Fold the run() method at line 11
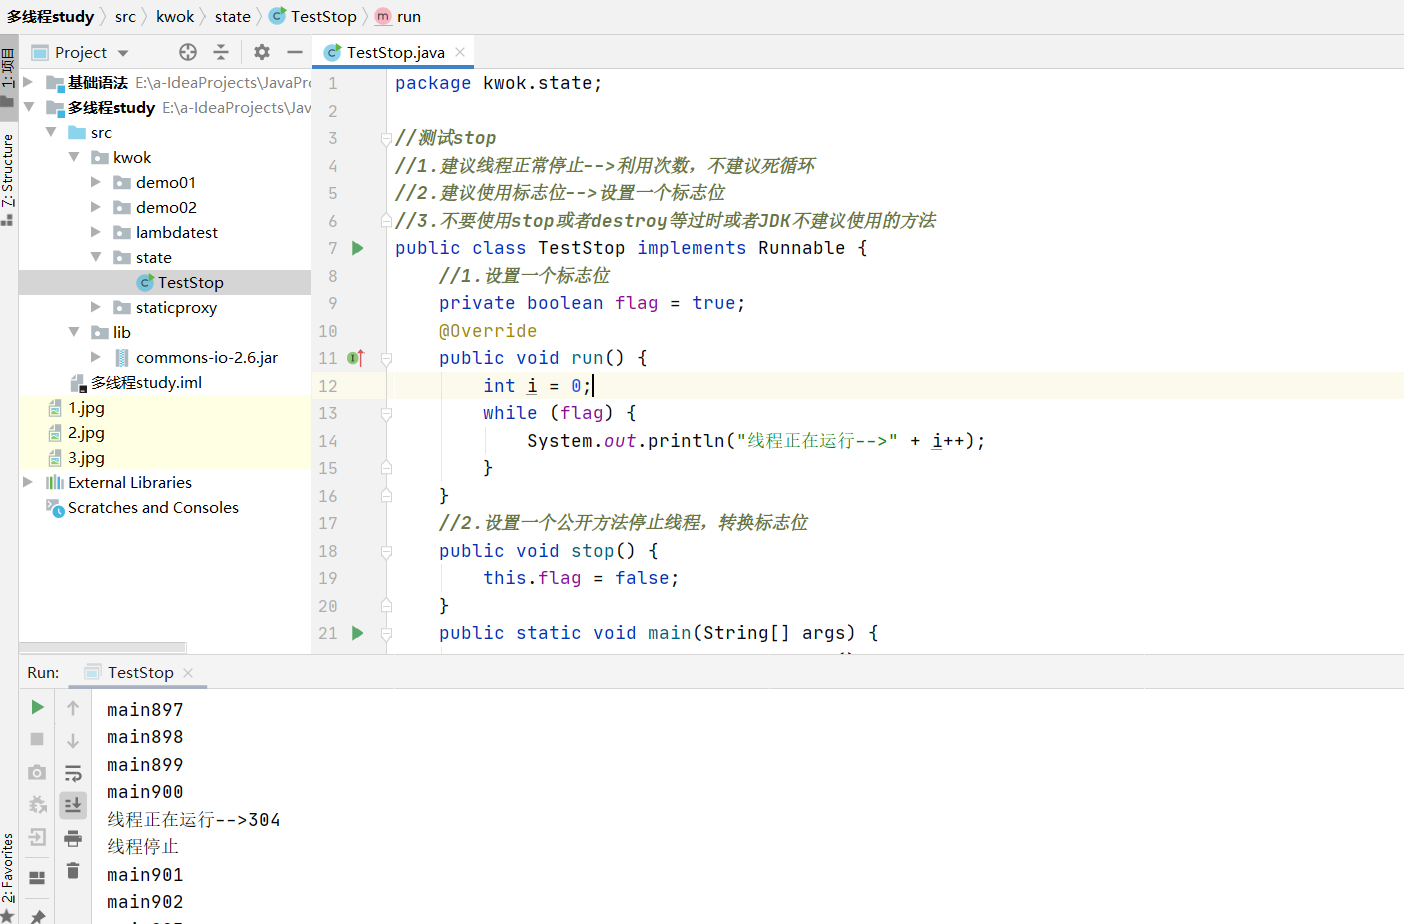1404x924 pixels. (386, 358)
